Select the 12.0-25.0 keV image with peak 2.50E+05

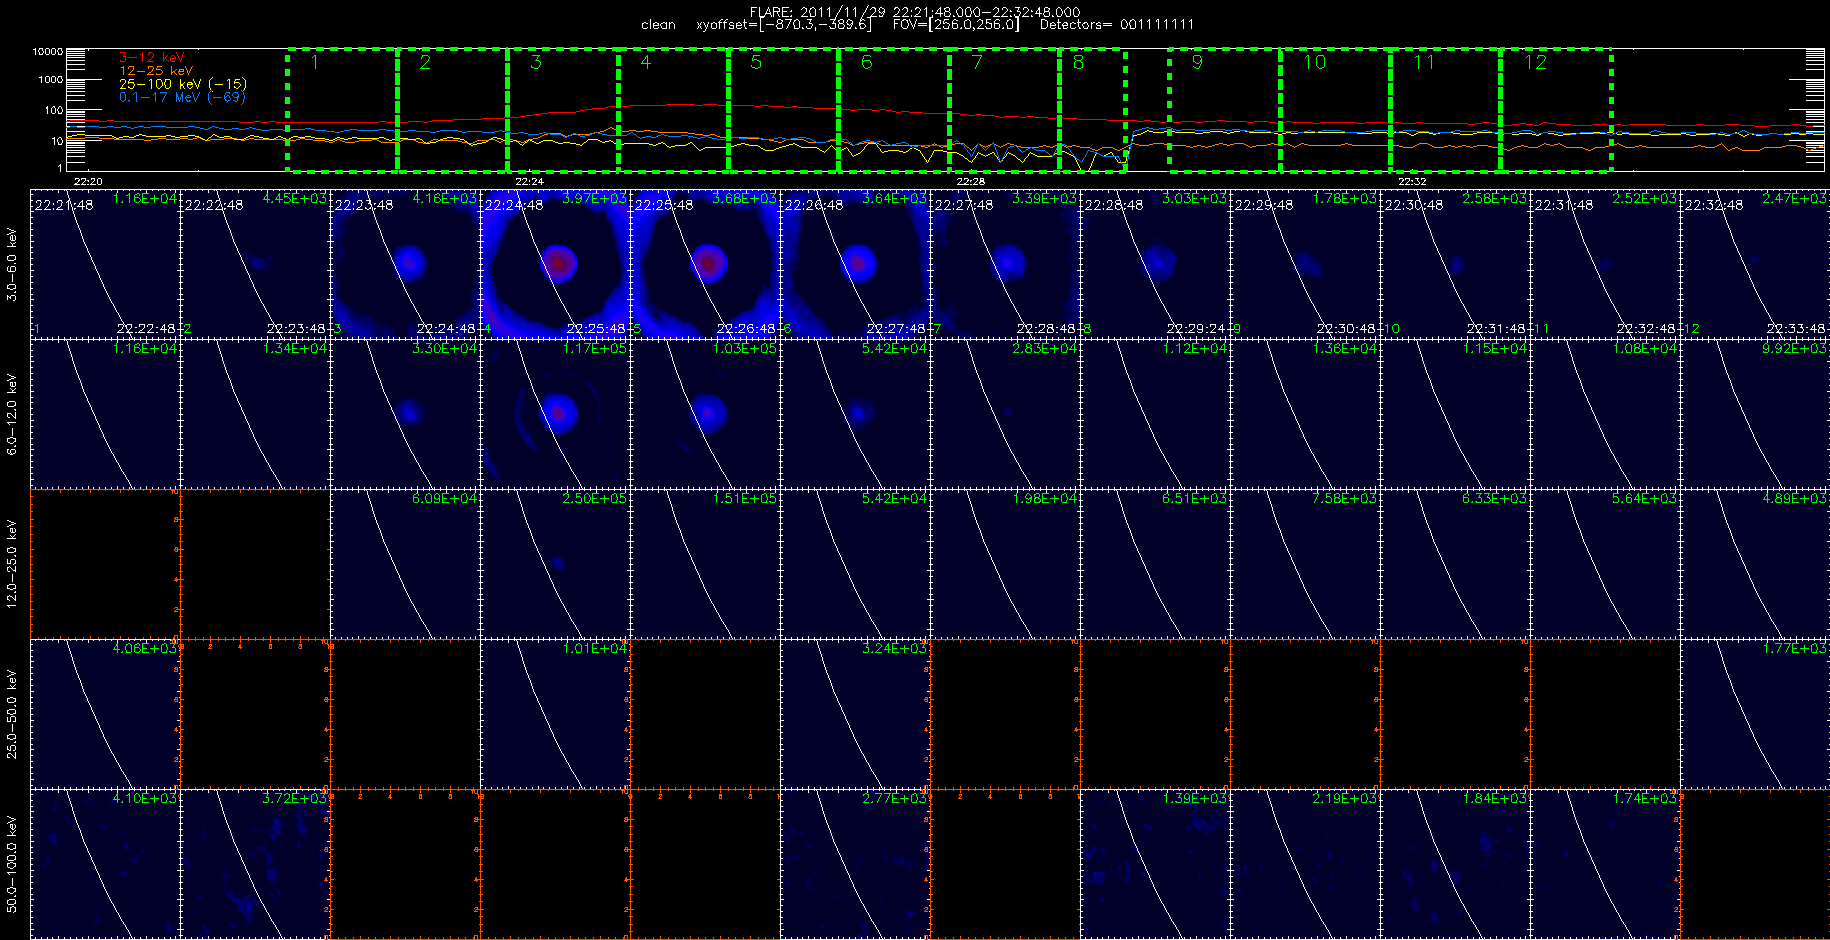point(556,564)
